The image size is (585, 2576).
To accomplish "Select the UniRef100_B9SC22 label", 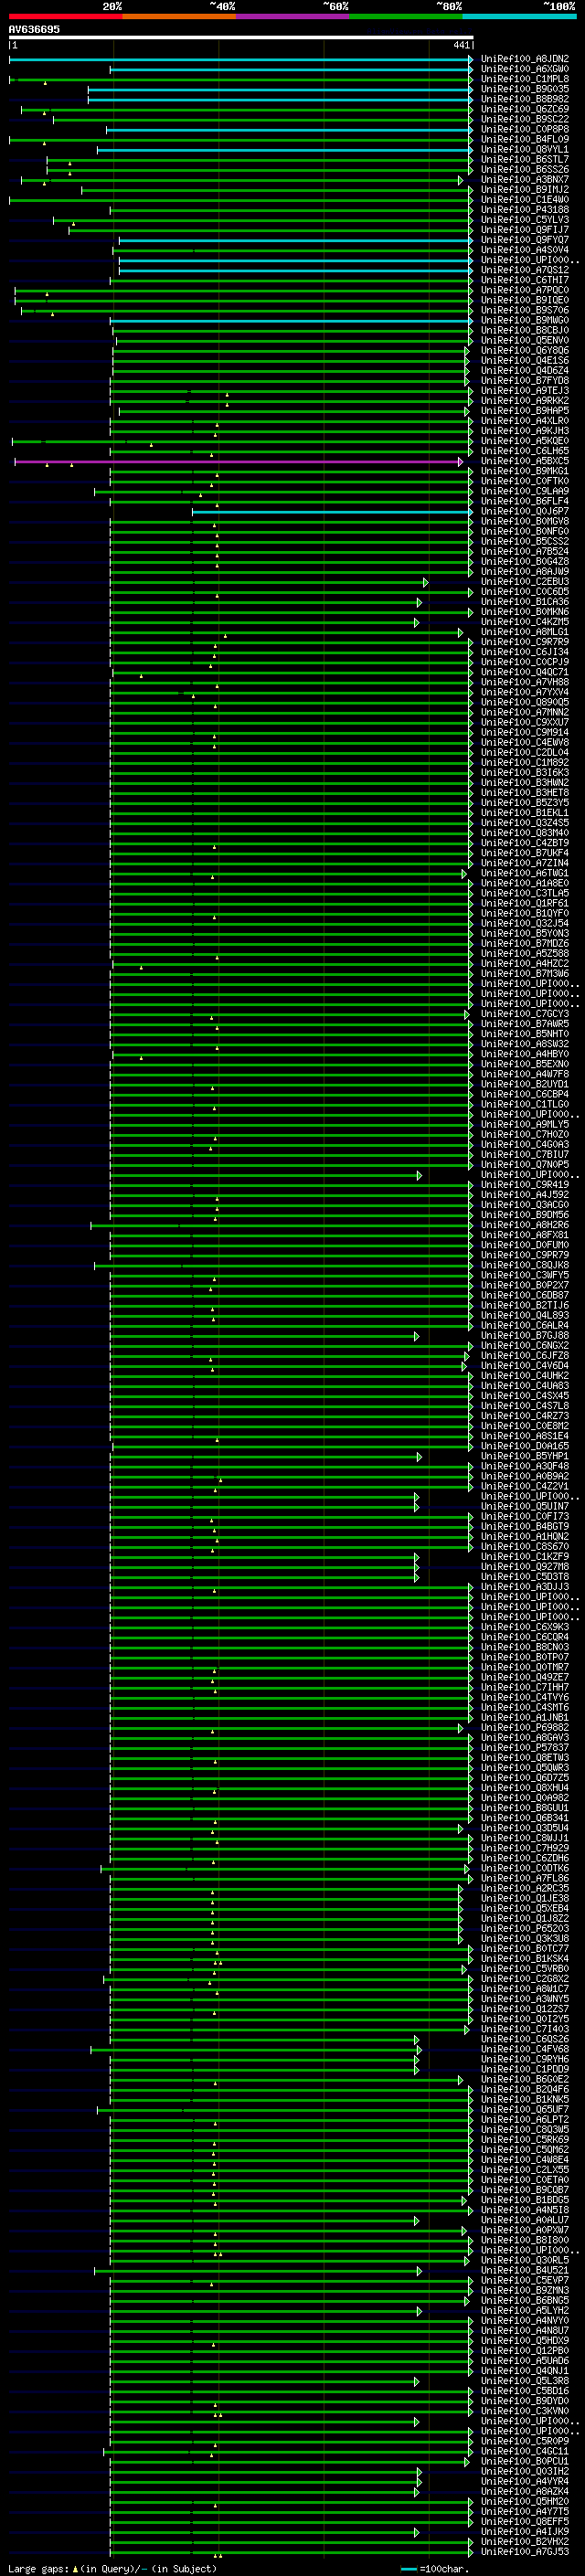I will (x=525, y=119).
